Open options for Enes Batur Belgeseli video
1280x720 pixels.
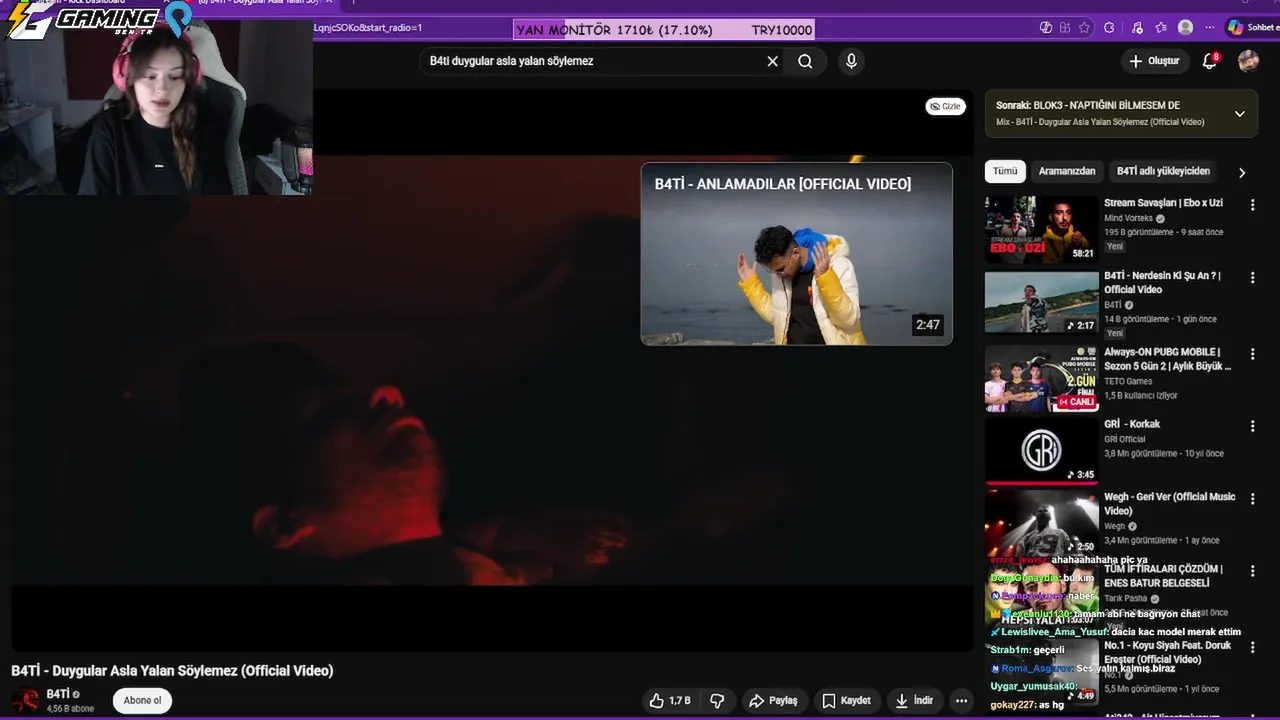coord(1252,571)
